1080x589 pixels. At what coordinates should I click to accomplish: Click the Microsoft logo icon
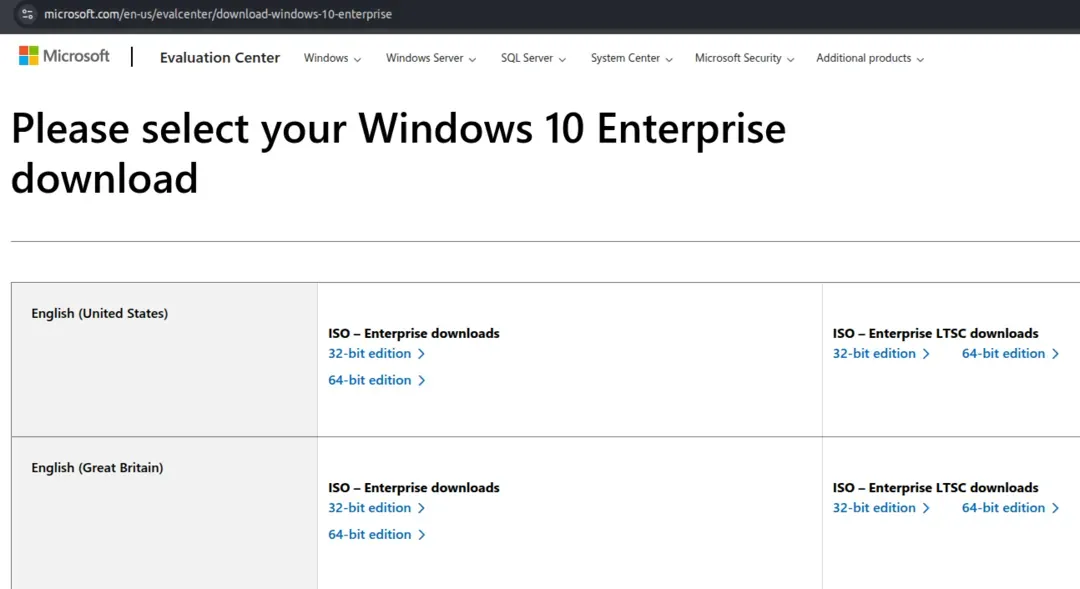click(x=29, y=56)
